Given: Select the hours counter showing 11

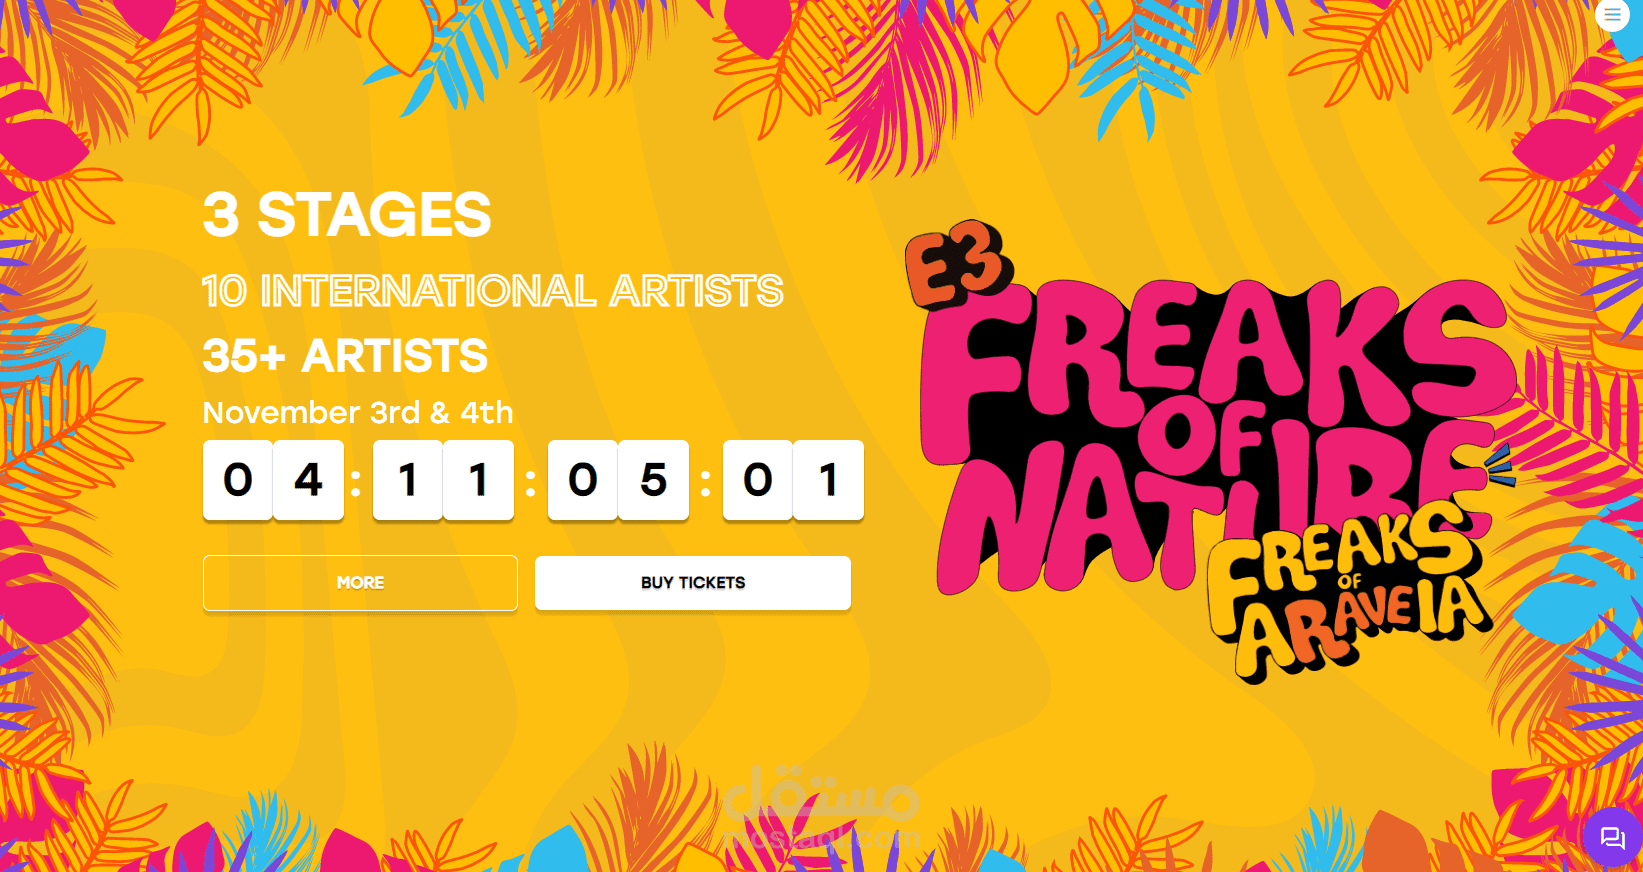Looking at the screenshot, I should coord(443,481).
